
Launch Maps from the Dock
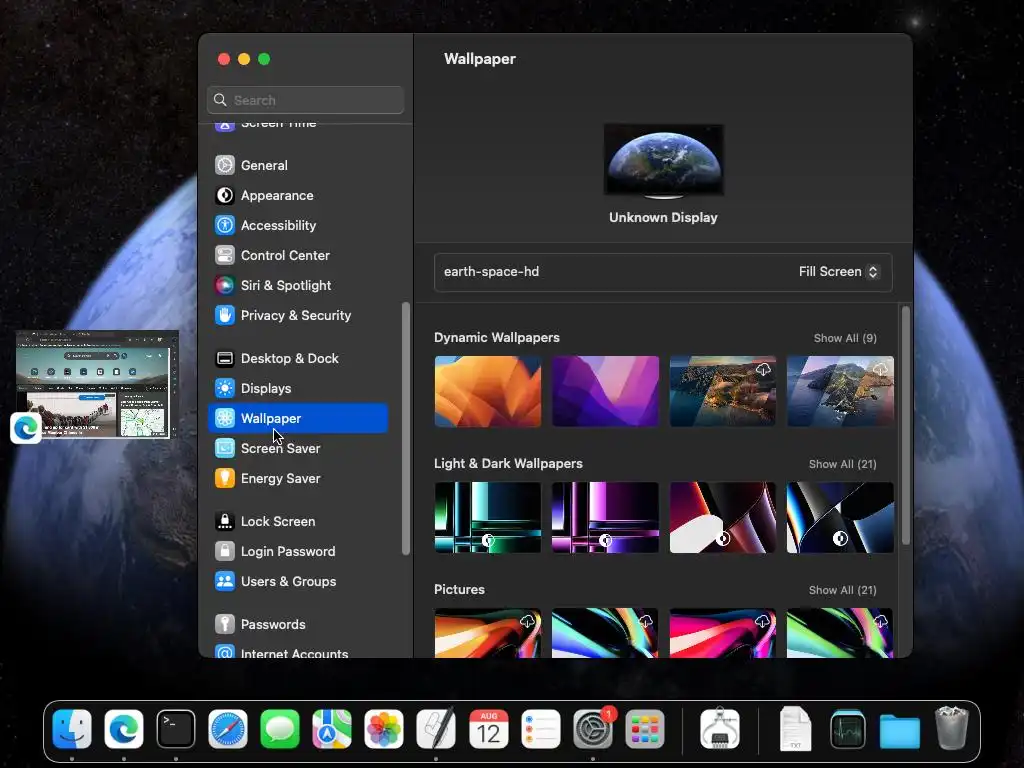332,729
